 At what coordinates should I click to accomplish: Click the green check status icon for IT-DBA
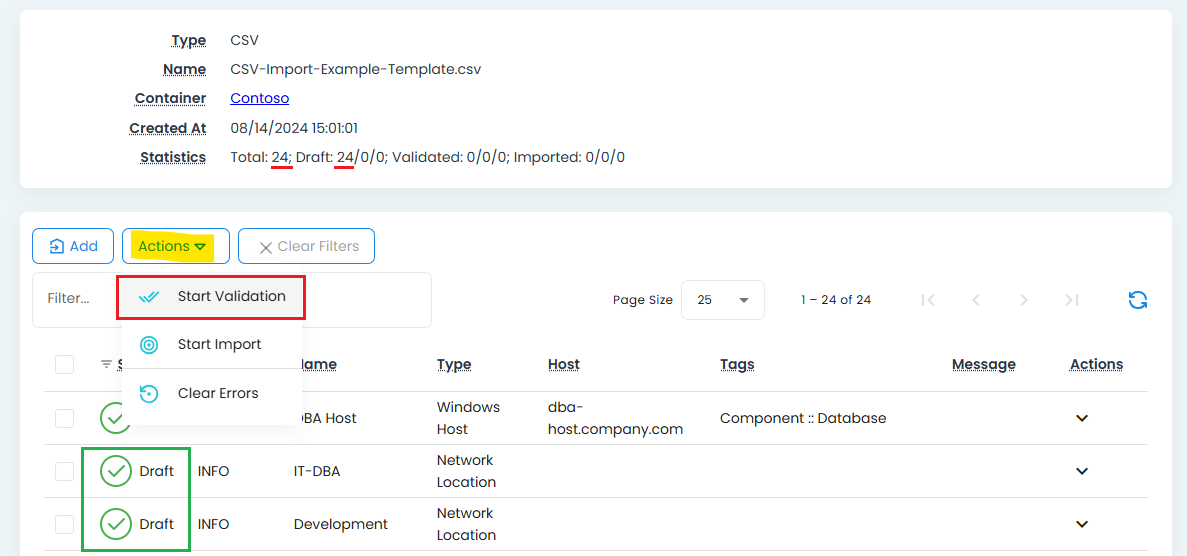[116, 471]
